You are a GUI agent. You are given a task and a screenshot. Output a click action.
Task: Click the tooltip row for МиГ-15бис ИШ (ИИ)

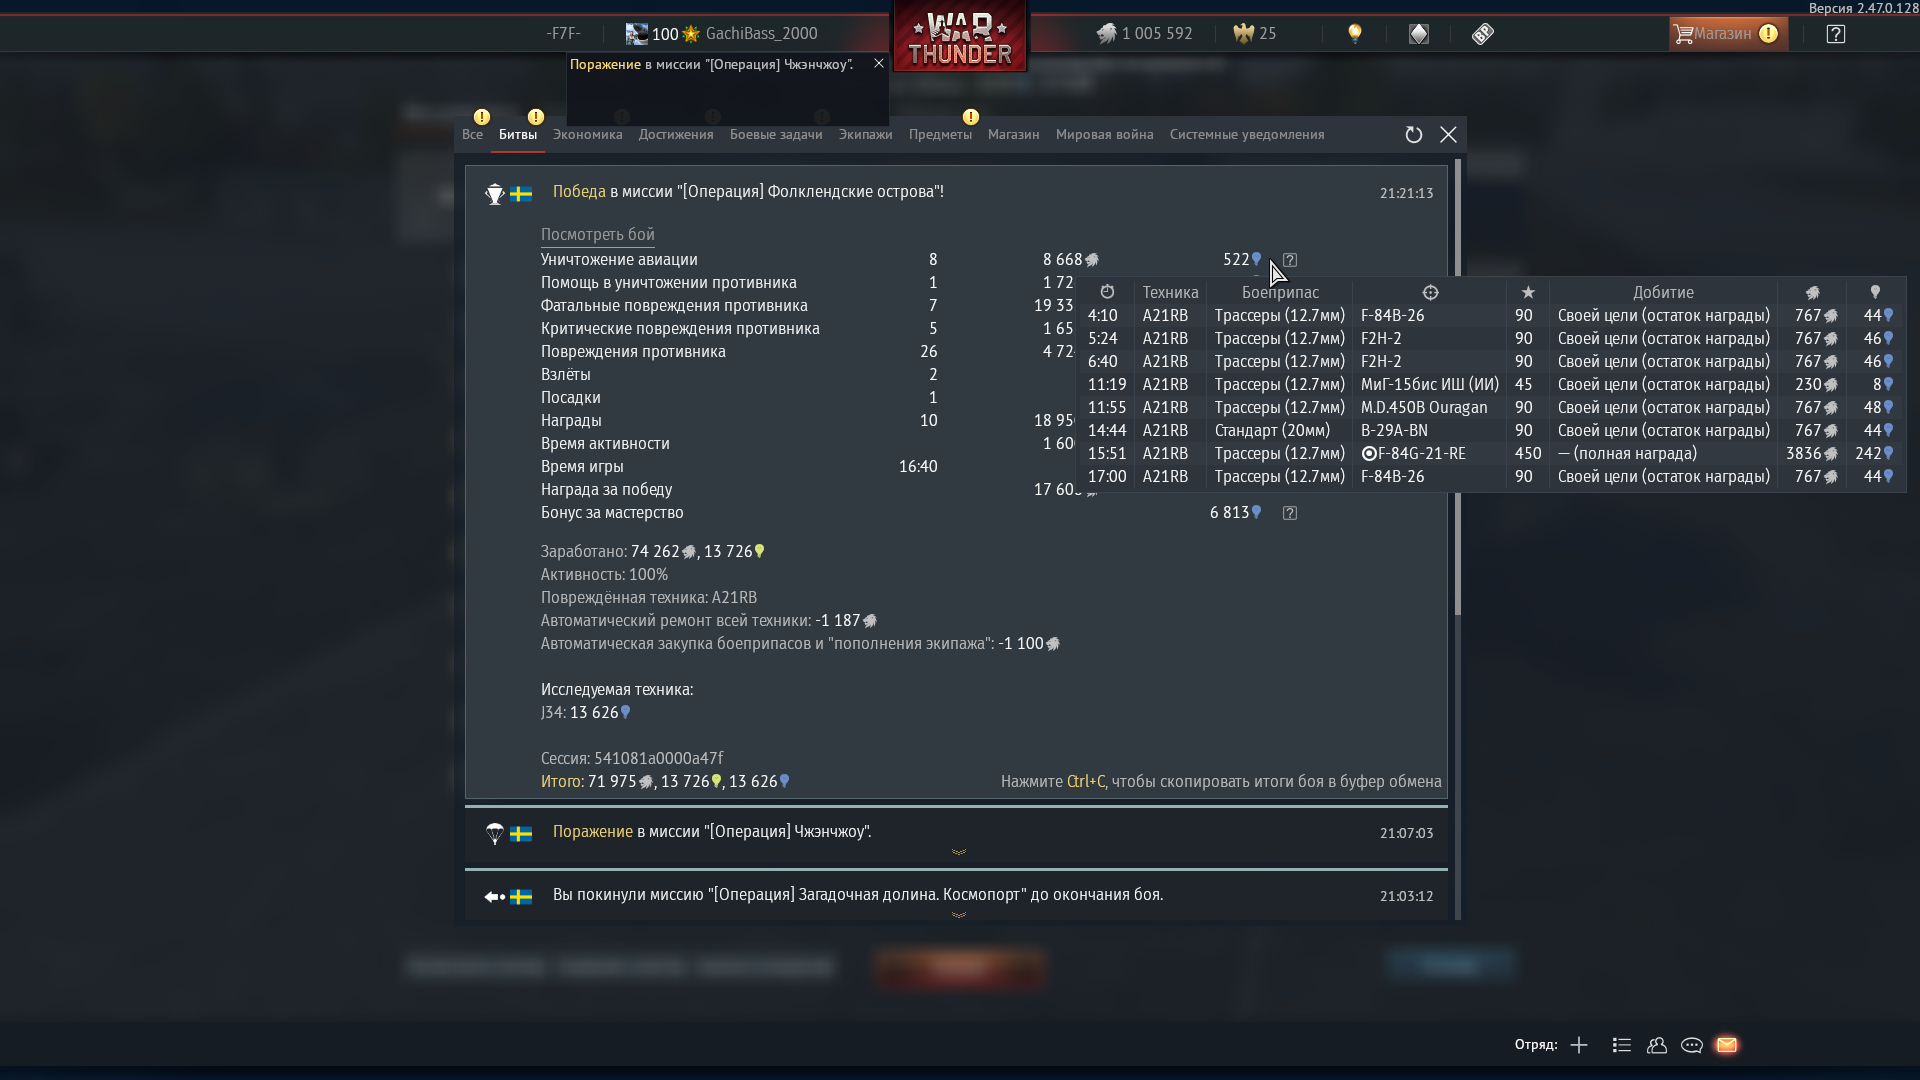point(1491,385)
